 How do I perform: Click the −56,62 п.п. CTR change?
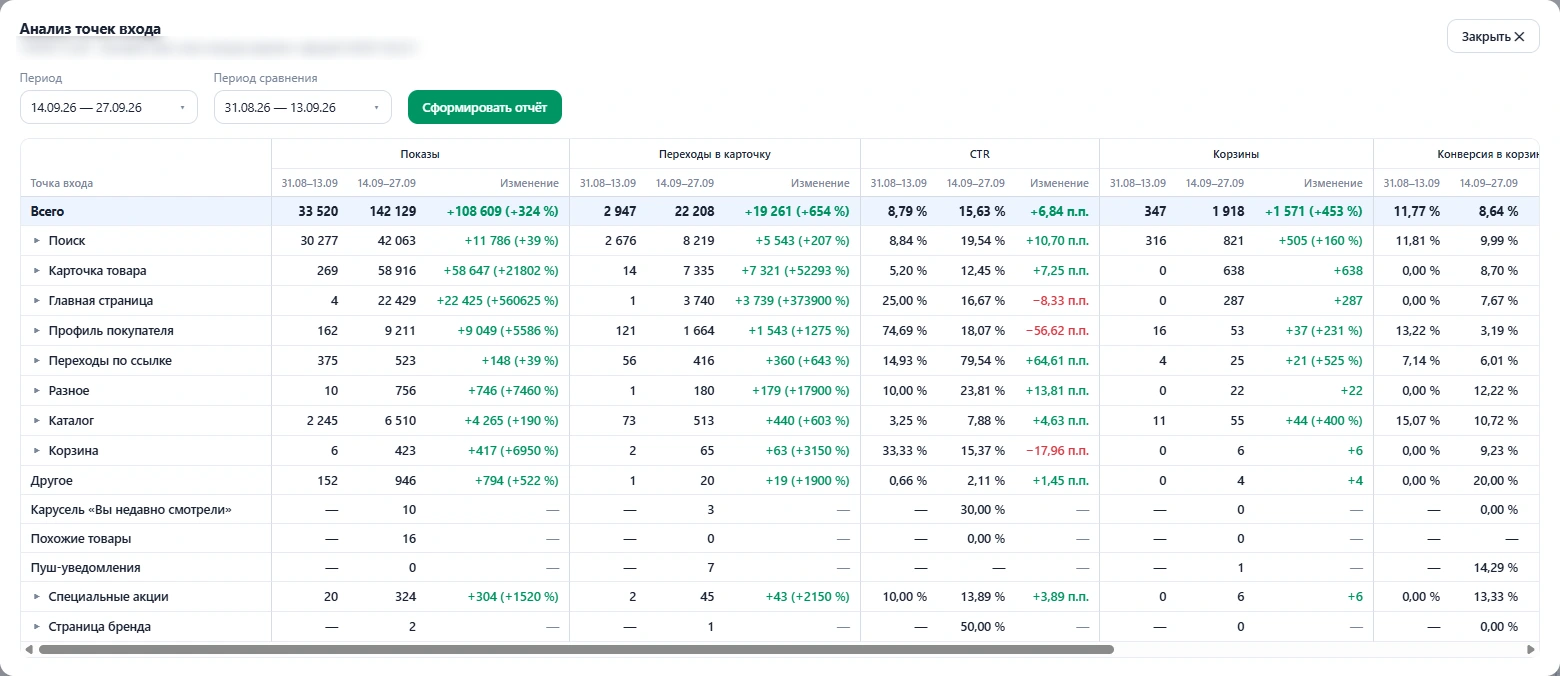coord(1056,331)
